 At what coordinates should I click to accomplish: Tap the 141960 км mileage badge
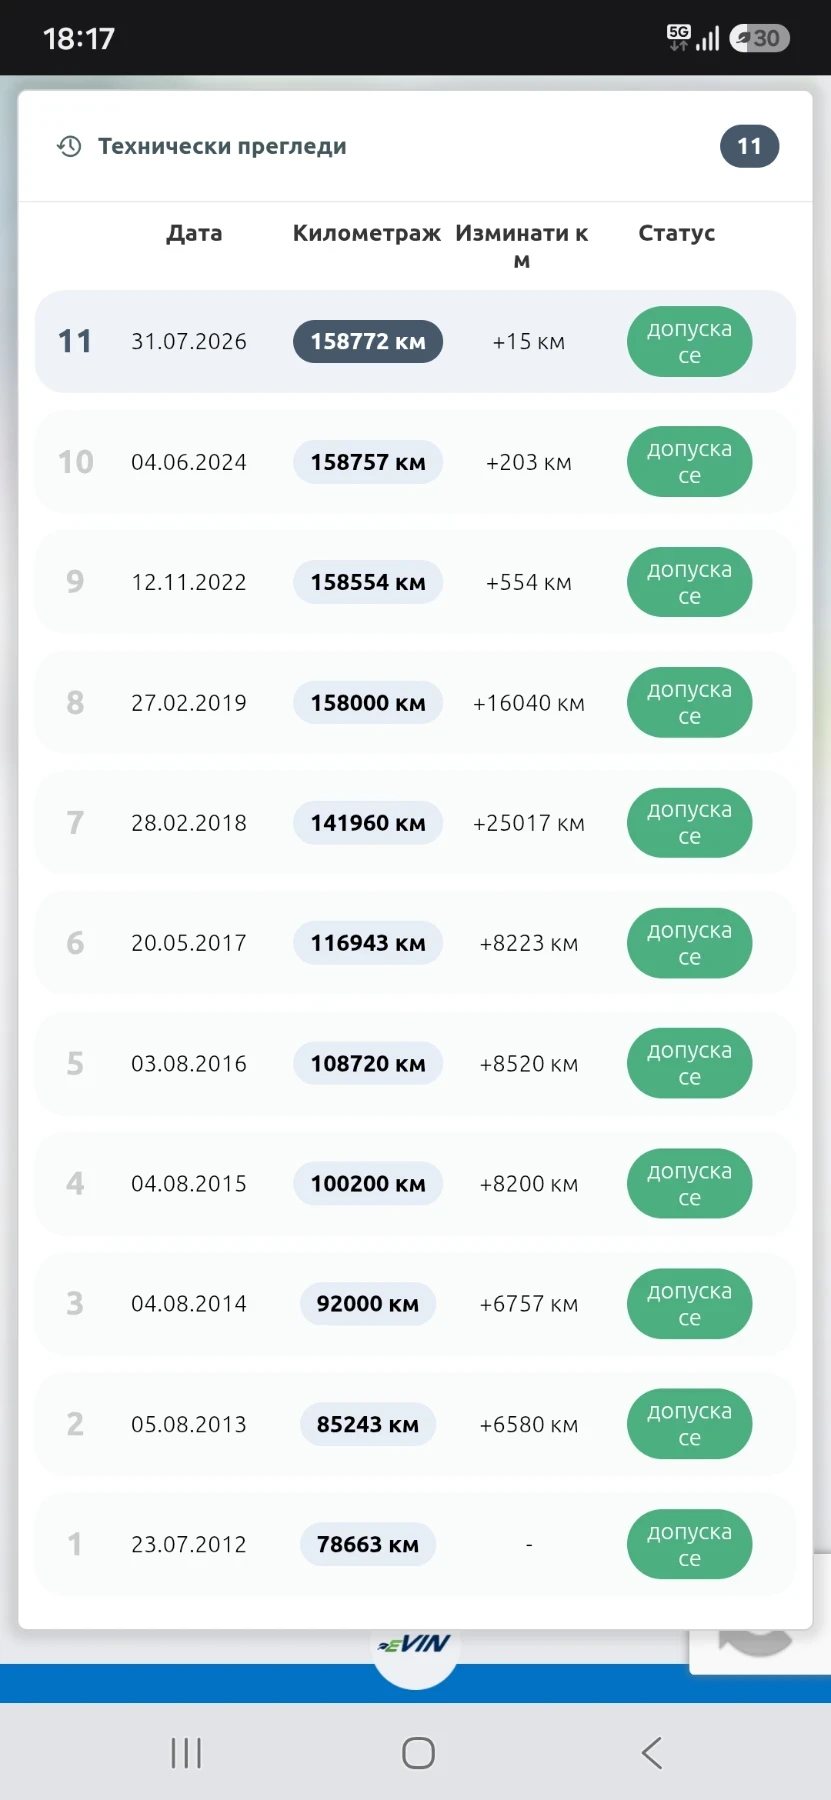coord(368,823)
